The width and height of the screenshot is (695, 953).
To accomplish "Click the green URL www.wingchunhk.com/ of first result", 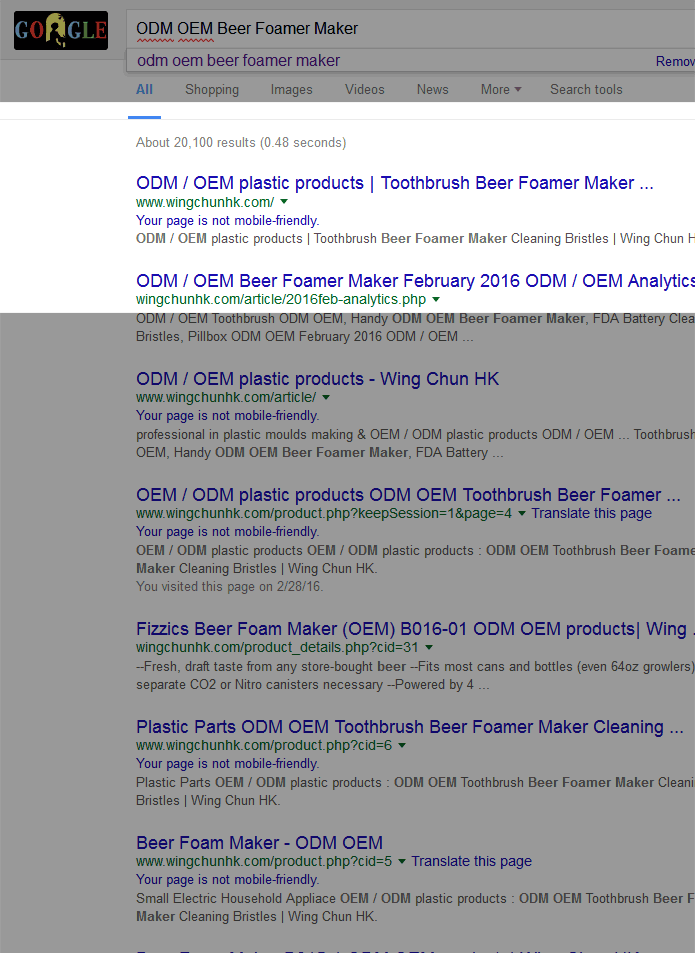I will click(x=205, y=202).
